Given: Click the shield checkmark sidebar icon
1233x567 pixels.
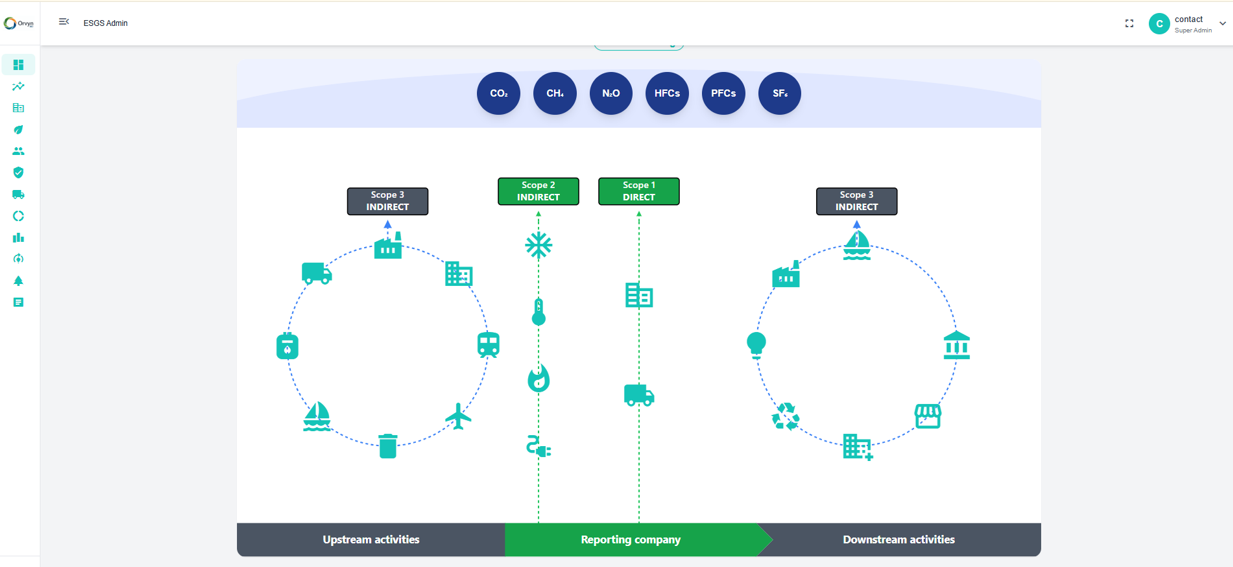Looking at the screenshot, I should (18, 173).
